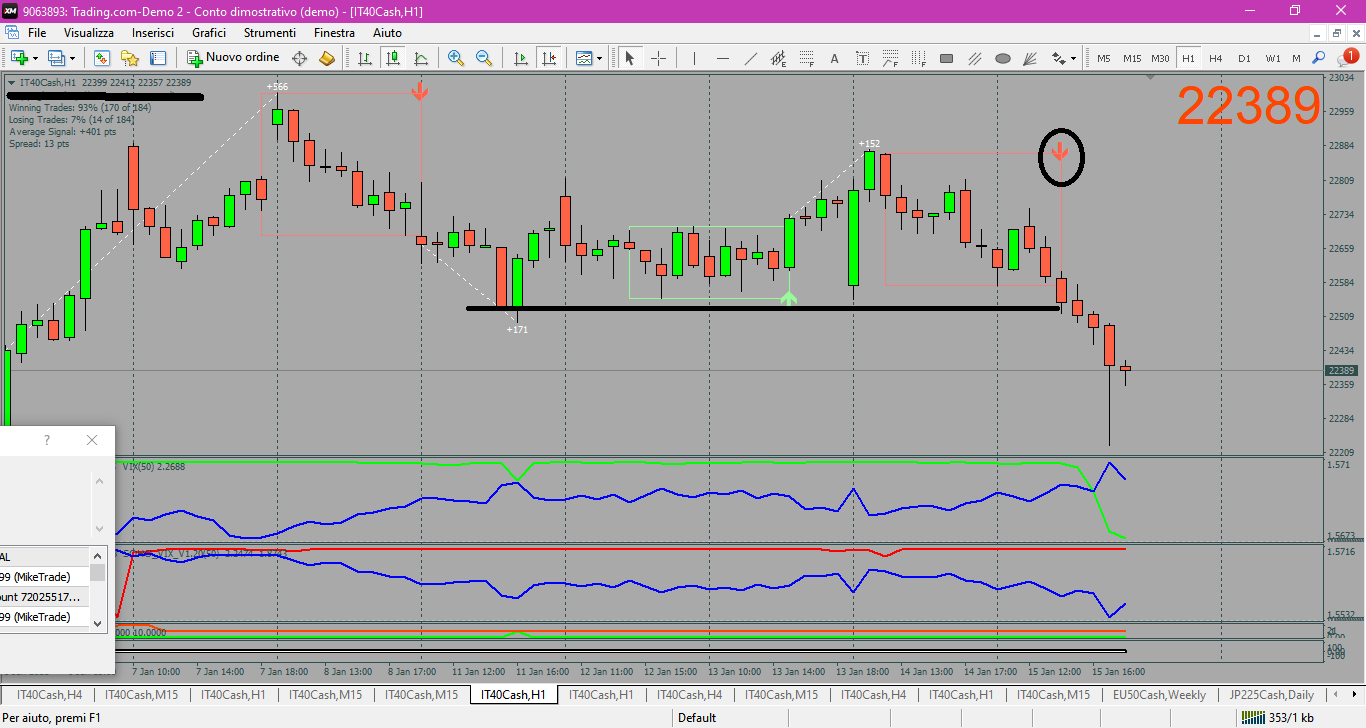Screen dimensions: 1366x728
Task: Expand the indicators list dropdown arrow
Action: point(600,58)
